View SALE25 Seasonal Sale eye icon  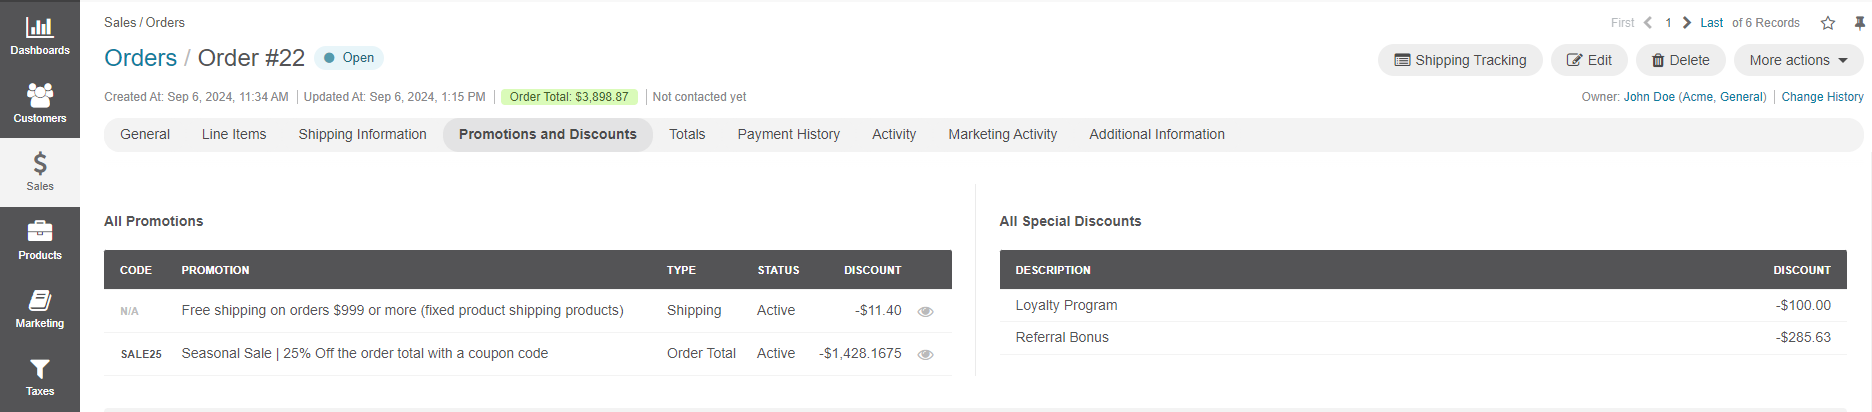(x=926, y=355)
